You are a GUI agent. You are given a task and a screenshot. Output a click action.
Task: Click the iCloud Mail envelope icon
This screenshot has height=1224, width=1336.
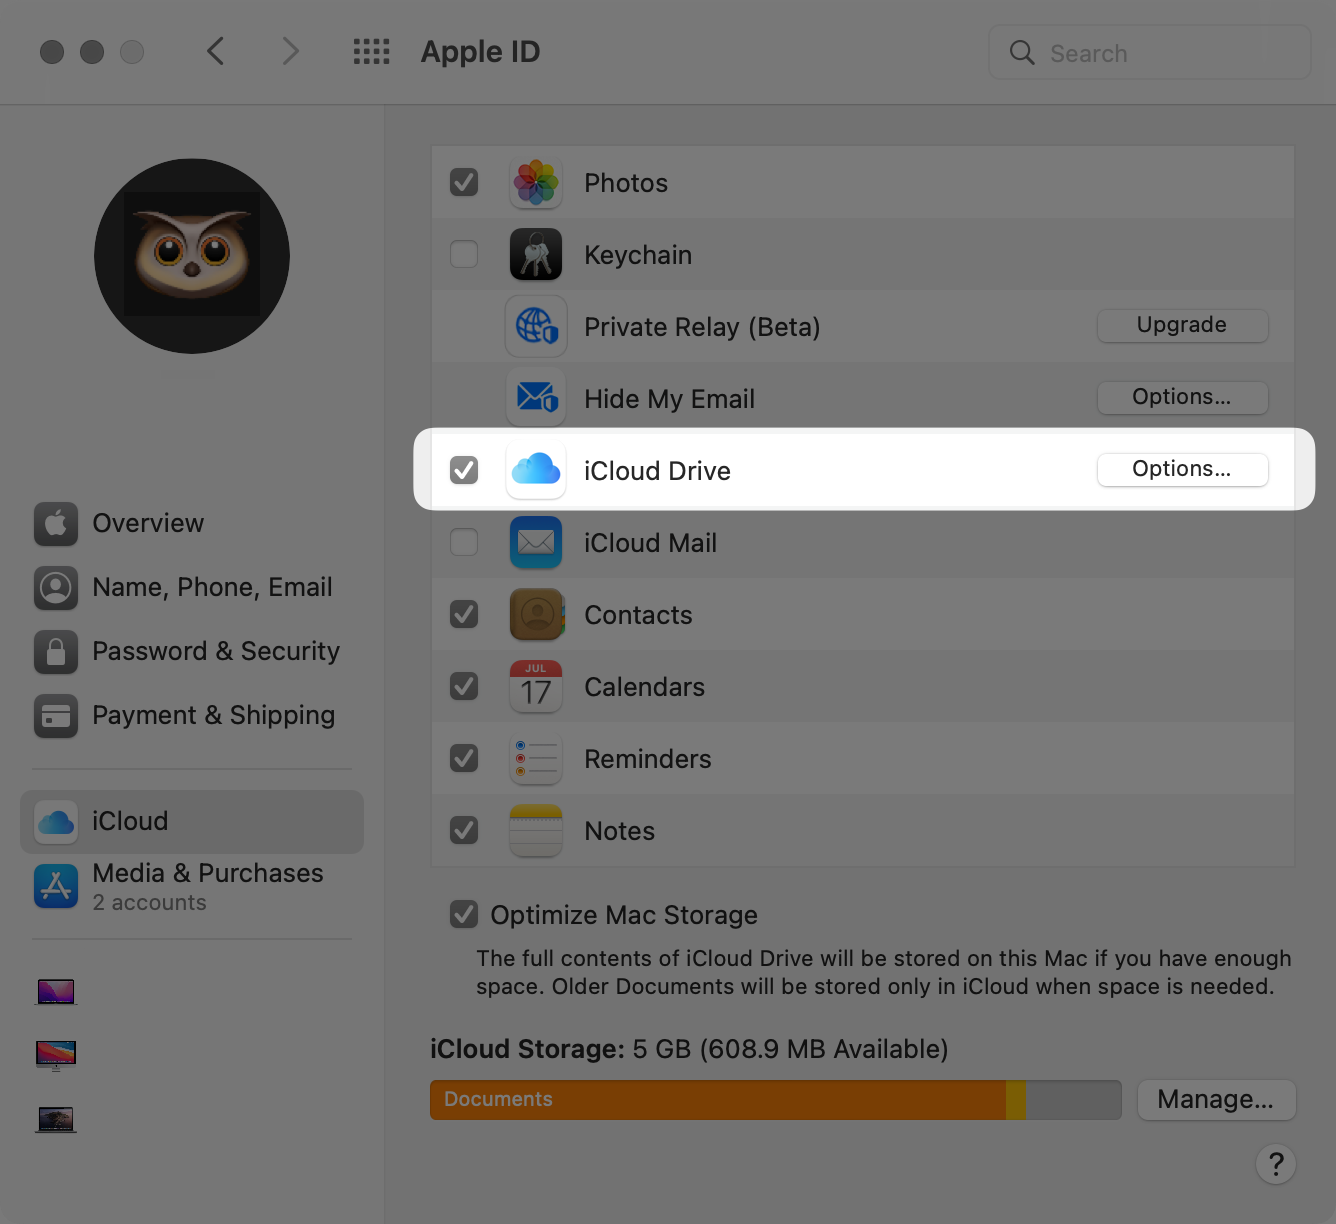tap(536, 543)
